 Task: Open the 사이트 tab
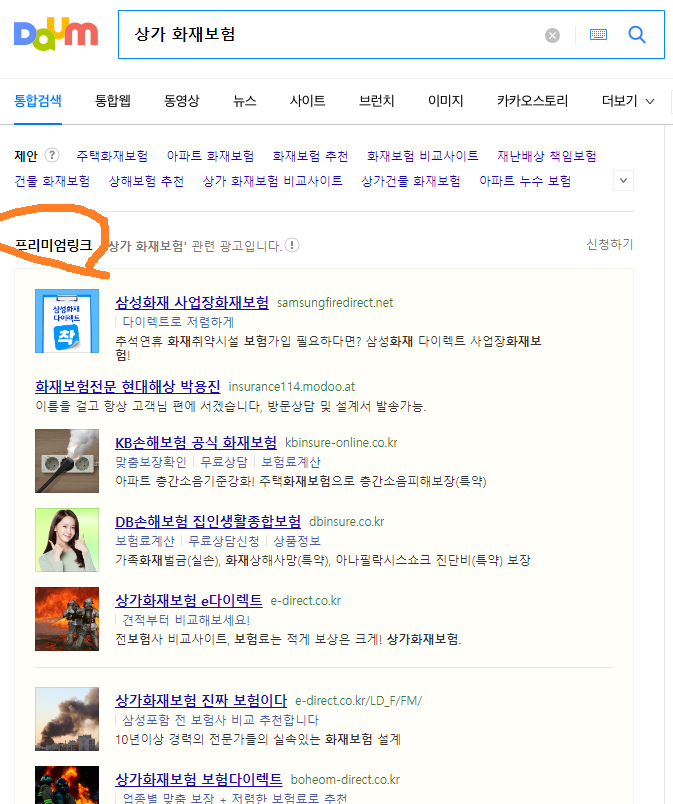[308, 100]
